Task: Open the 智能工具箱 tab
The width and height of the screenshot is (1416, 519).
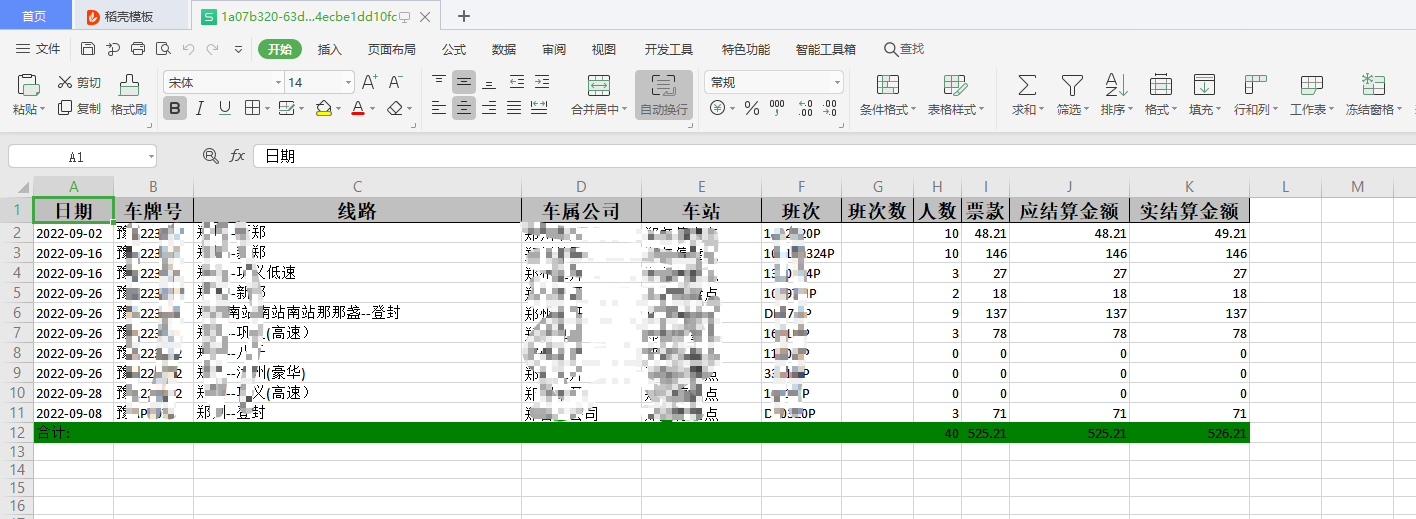Action: [x=825, y=49]
